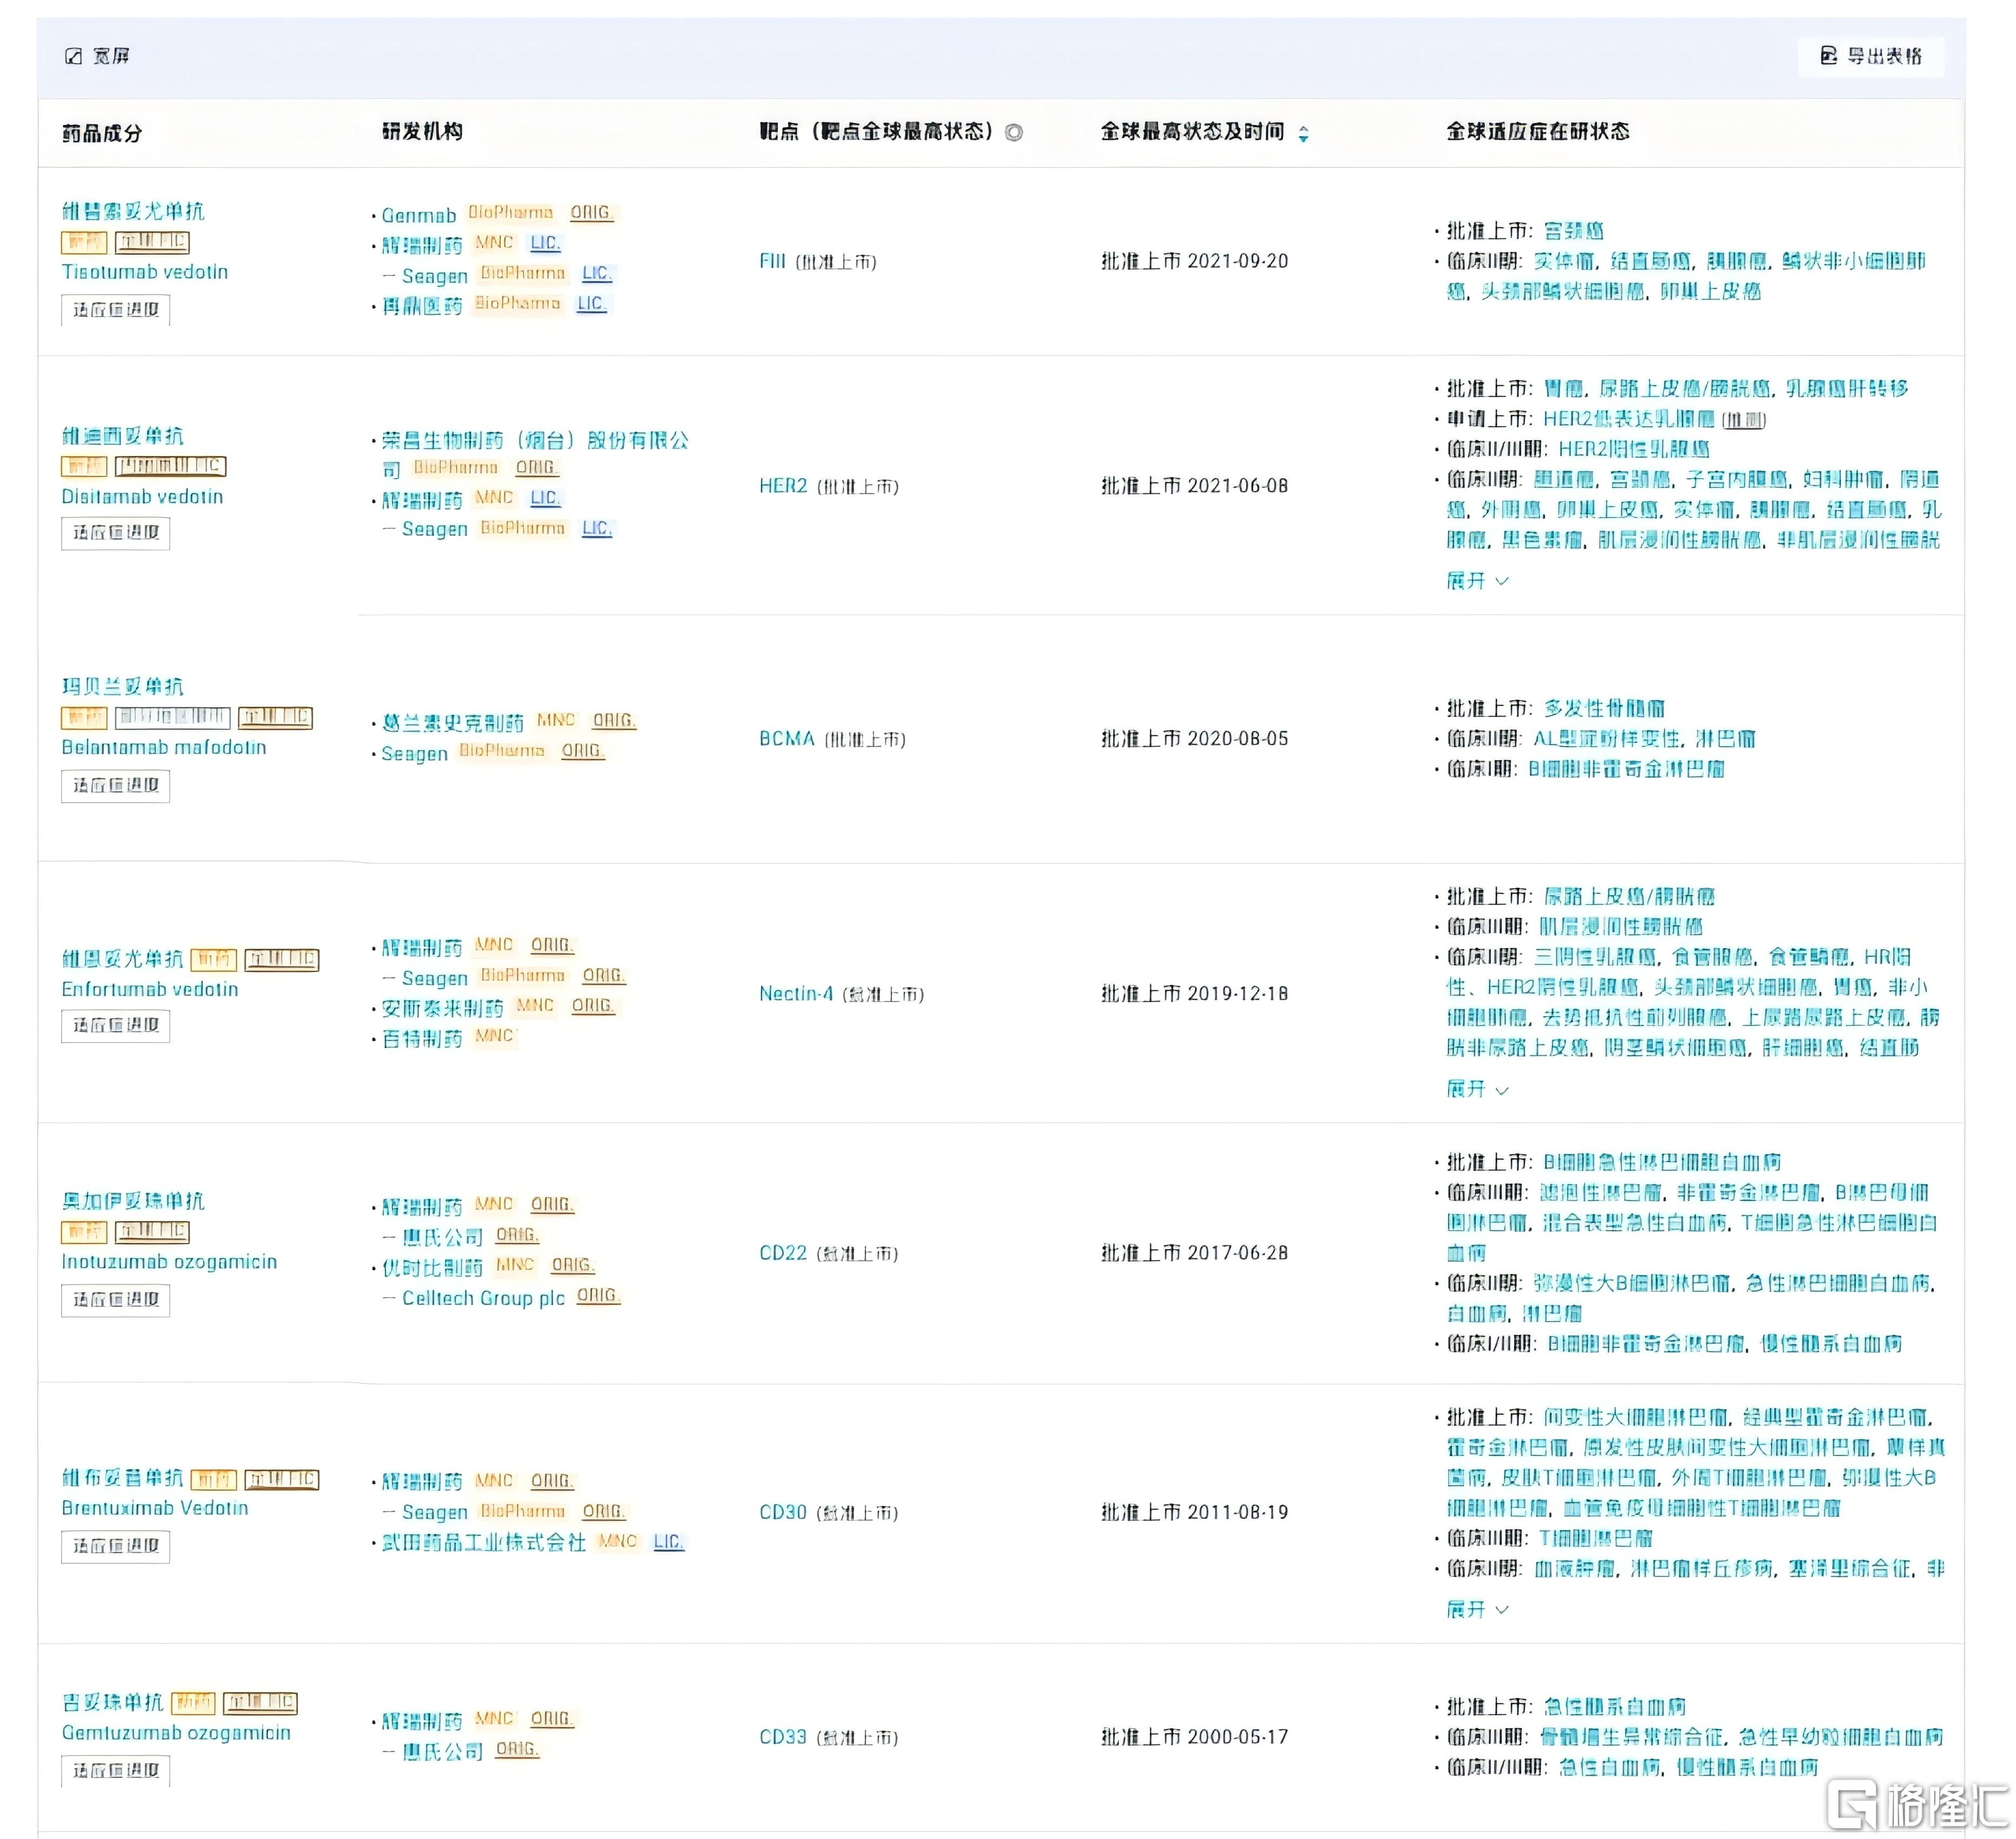Click indication progress button under Inotuzumab ozogamicin

(116, 1302)
